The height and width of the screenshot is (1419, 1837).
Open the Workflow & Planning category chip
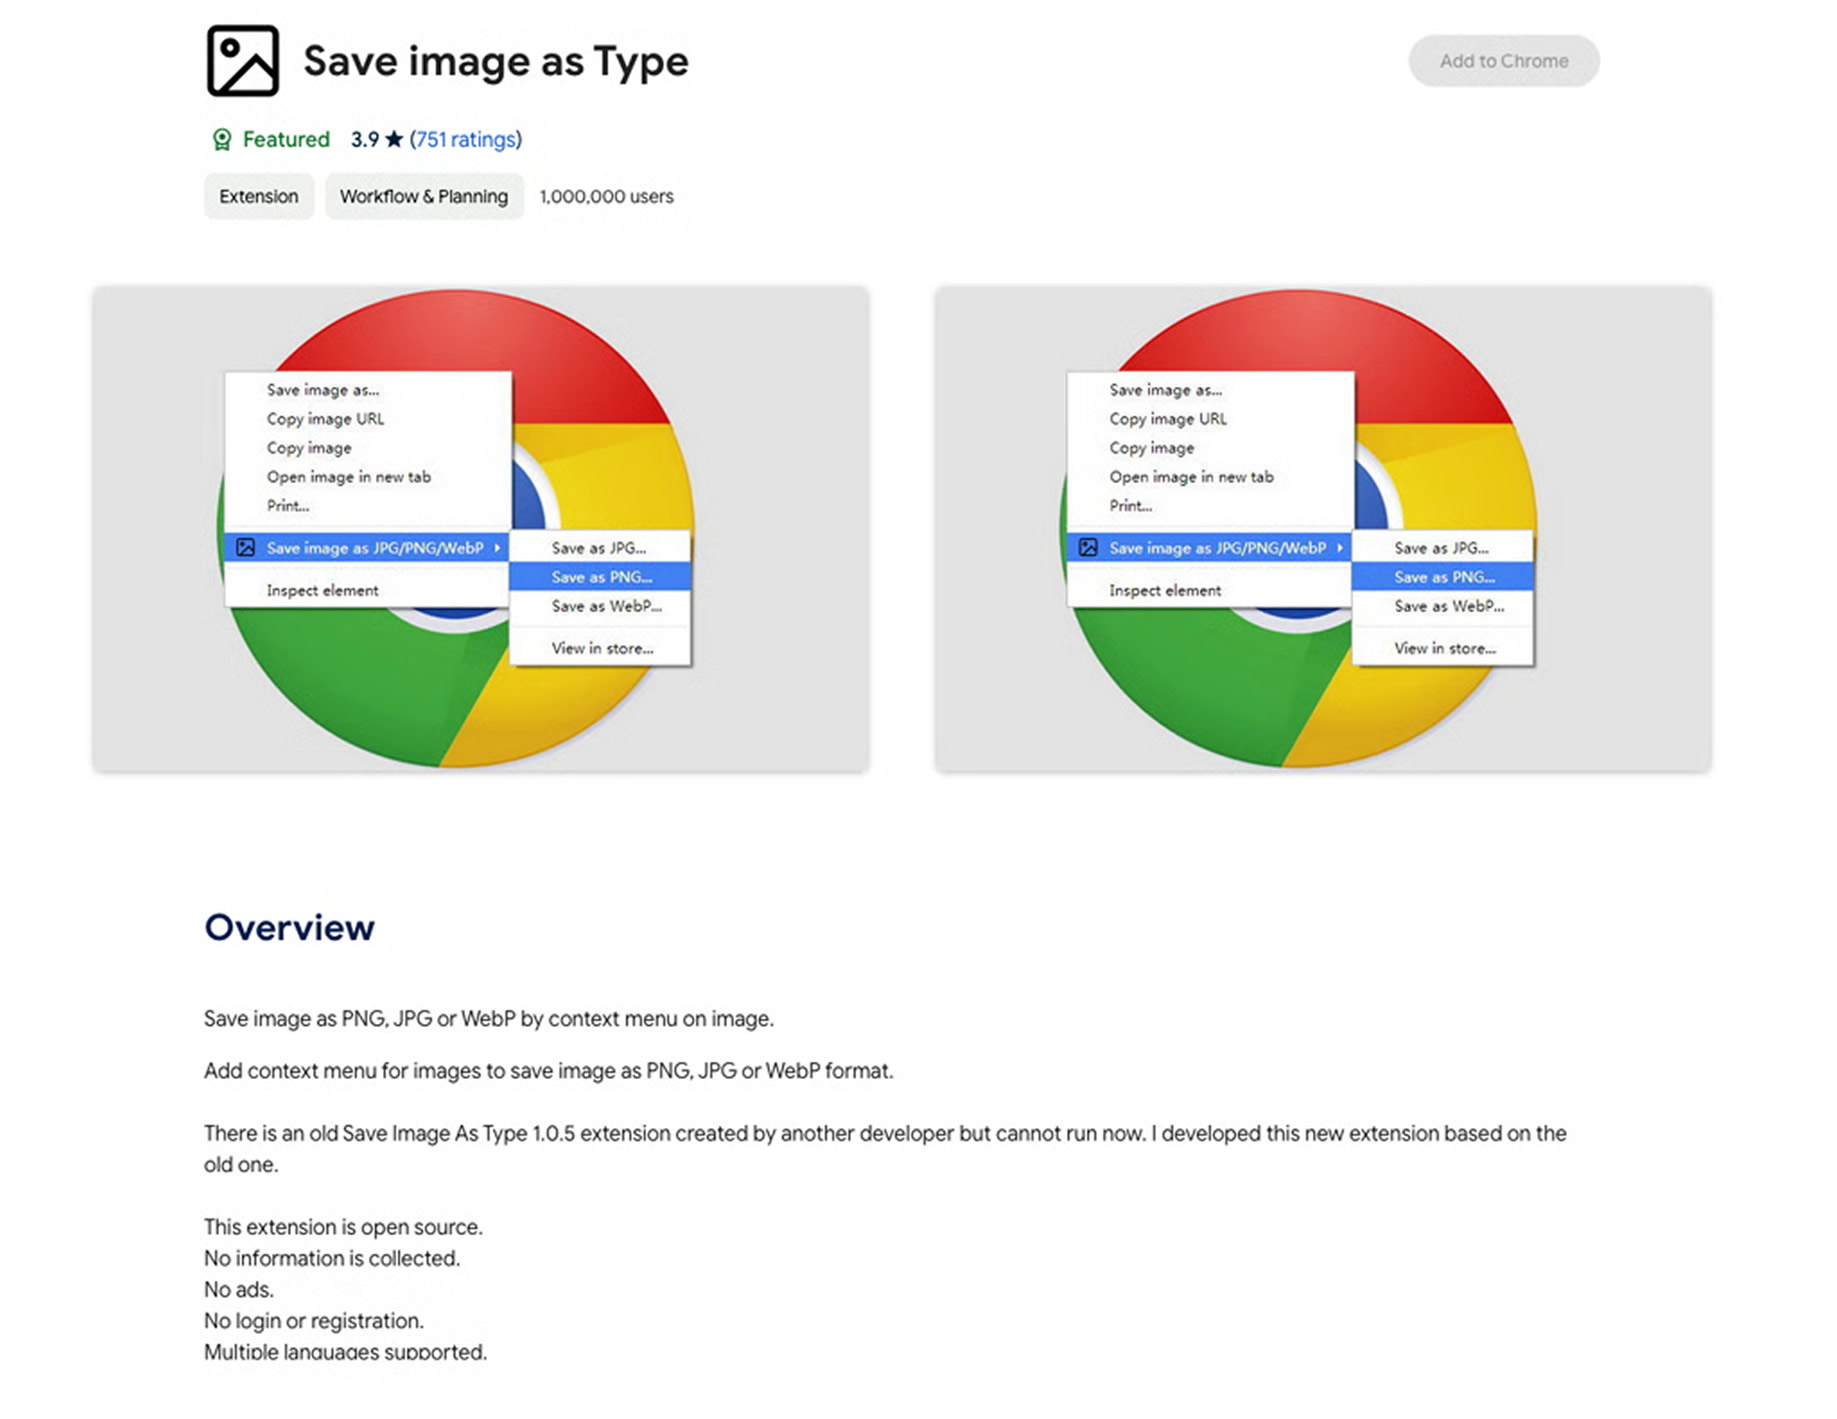pyautogui.click(x=423, y=197)
